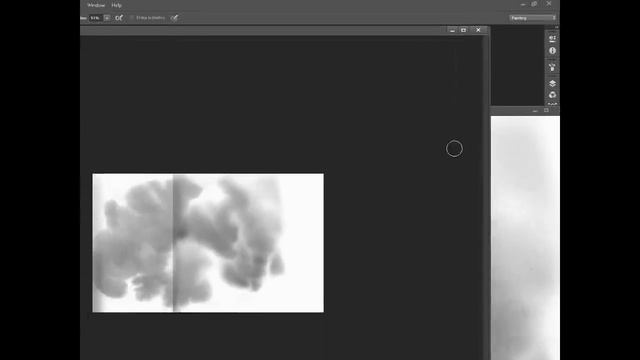
Task: Close the main document window
Action: click(478, 30)
